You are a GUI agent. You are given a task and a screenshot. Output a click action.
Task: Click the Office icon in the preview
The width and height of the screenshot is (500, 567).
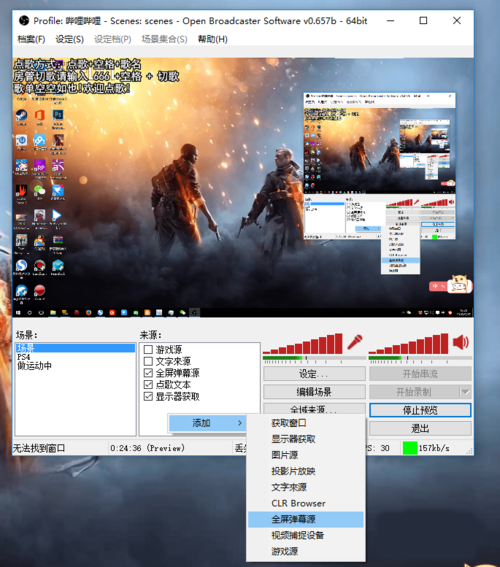pos(39,116)
